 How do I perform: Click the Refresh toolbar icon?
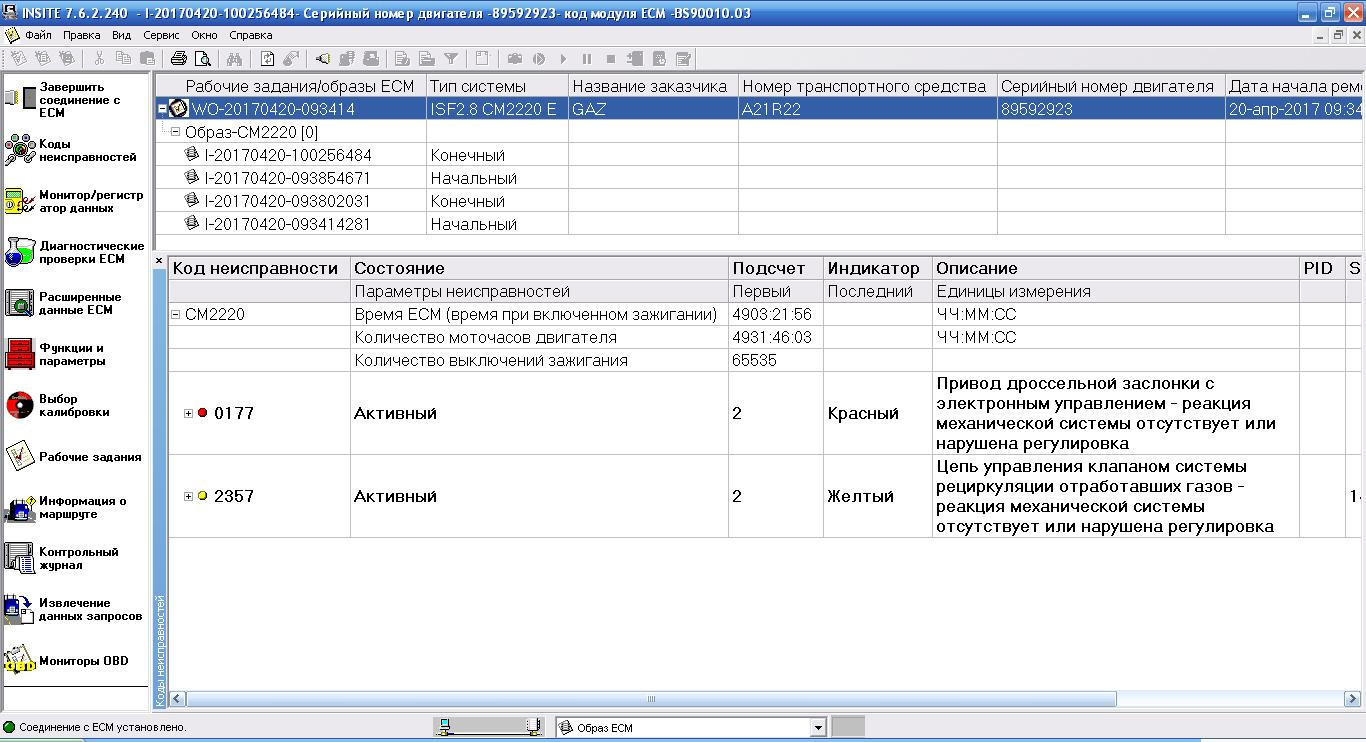pos(268,58)
